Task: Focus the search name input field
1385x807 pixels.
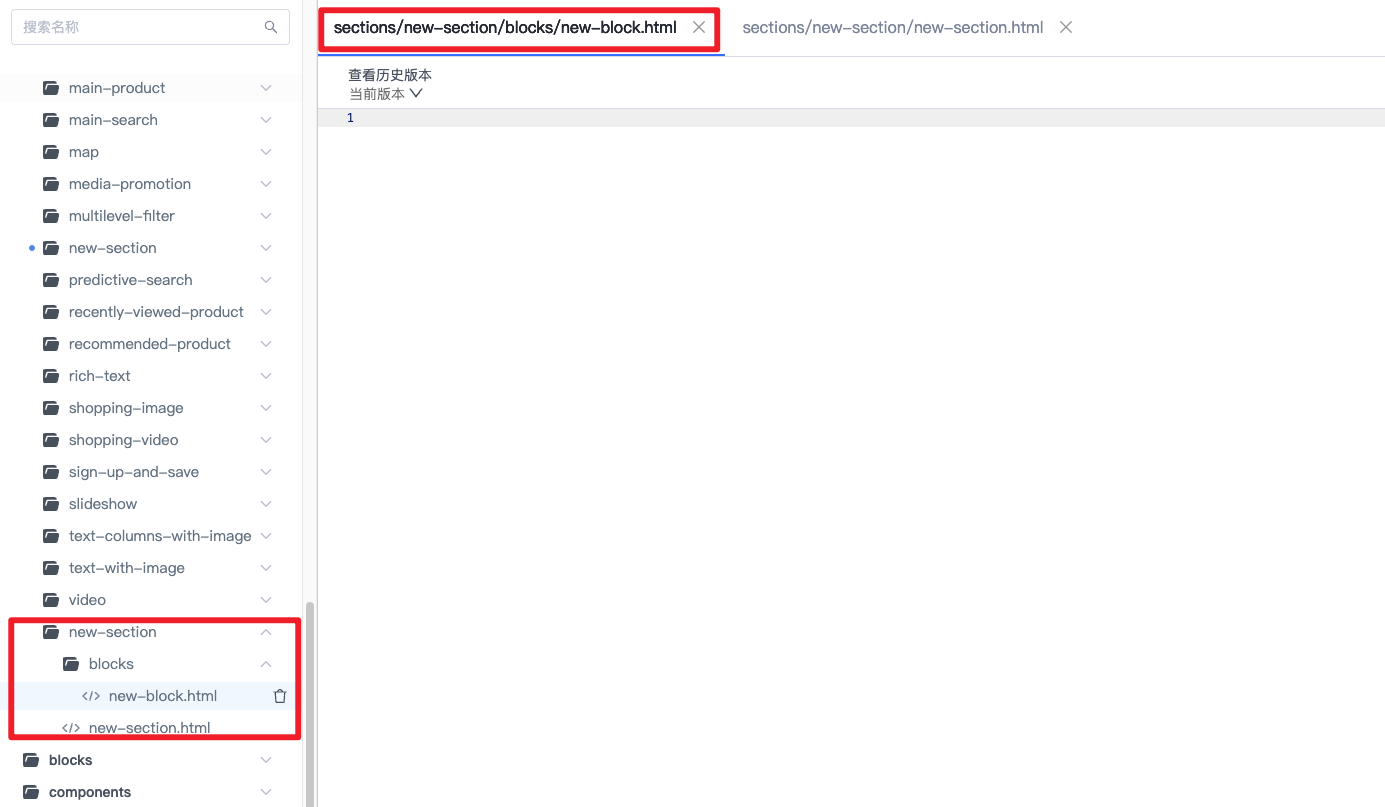Action: coord(140,27)
